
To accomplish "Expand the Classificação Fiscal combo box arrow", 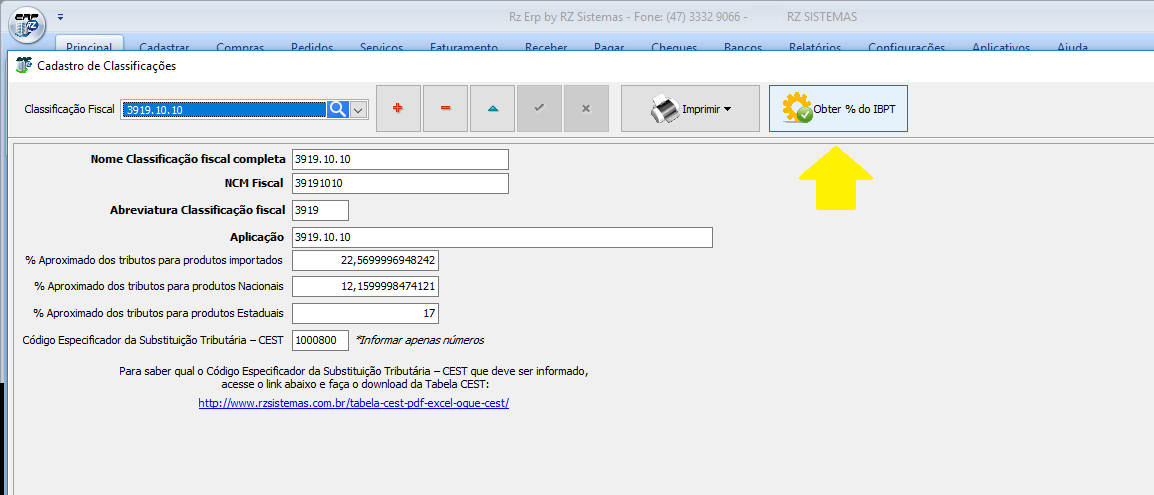I will (358, 110).
